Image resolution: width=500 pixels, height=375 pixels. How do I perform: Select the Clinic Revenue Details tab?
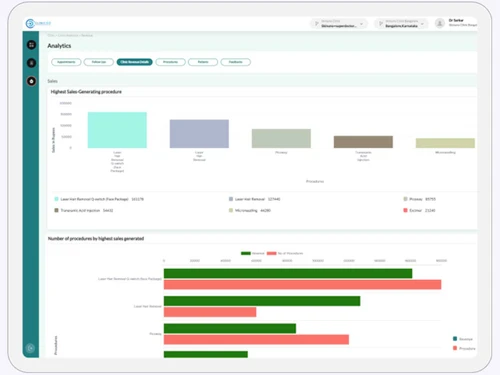click(x=134, y=62)
